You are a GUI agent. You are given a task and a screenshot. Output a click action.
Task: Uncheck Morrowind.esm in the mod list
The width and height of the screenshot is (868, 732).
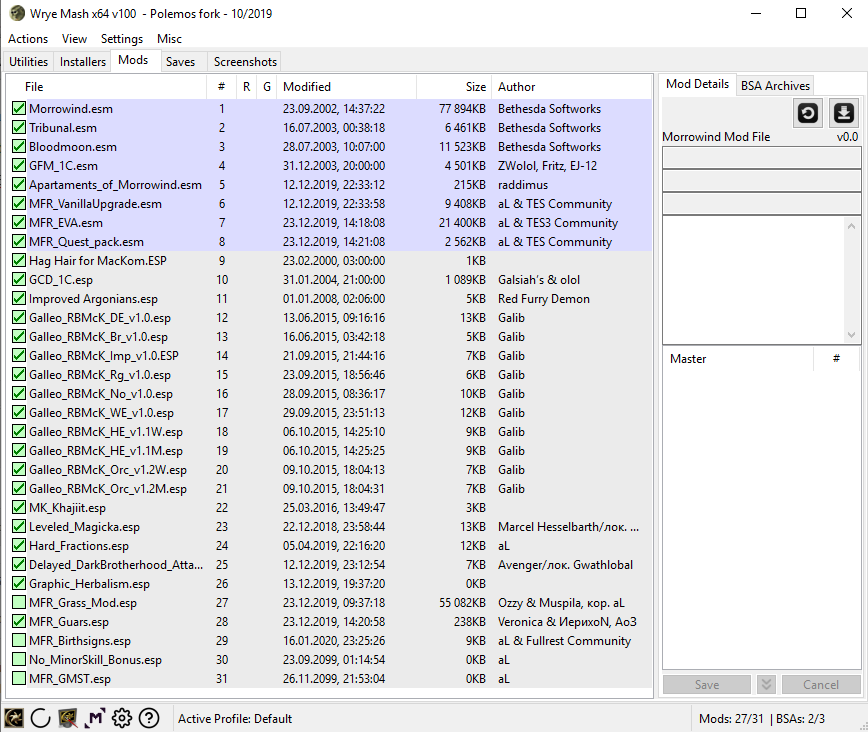(19, 109)
